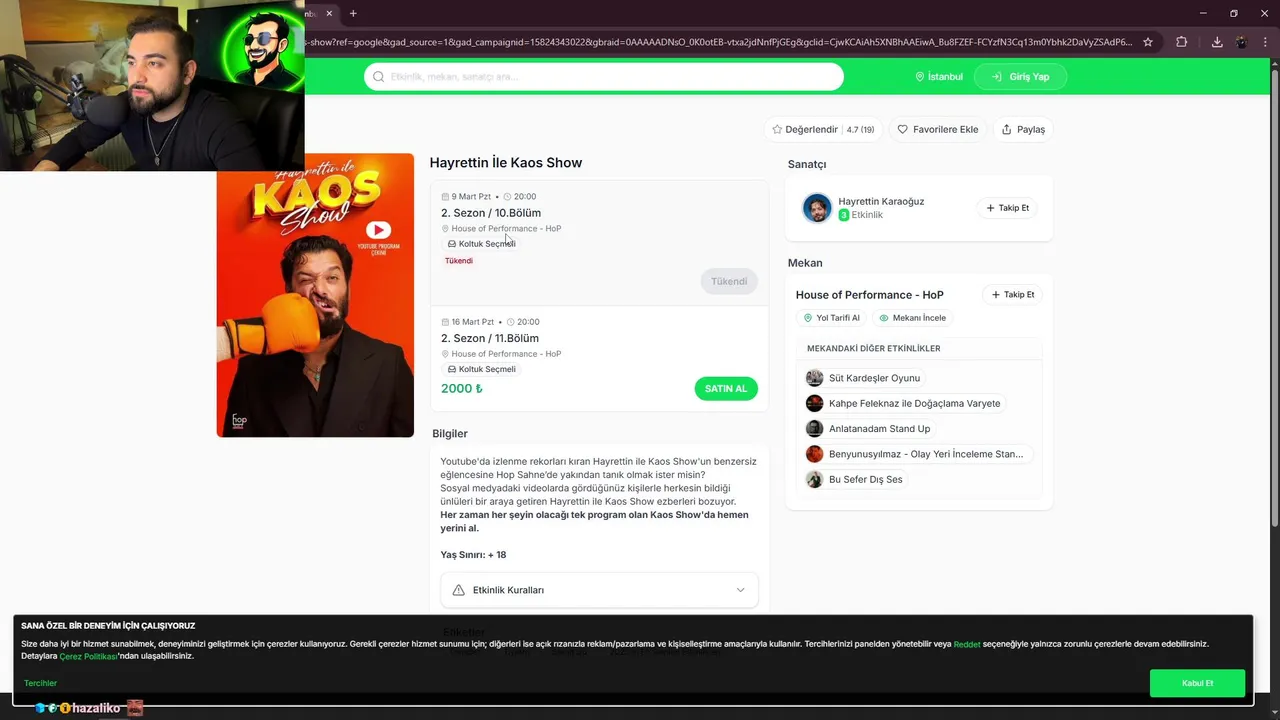Image resolution: width=1280 pixels, height=720 pixels.
Task: Focus the event search field
Action: tap(604, 77)
